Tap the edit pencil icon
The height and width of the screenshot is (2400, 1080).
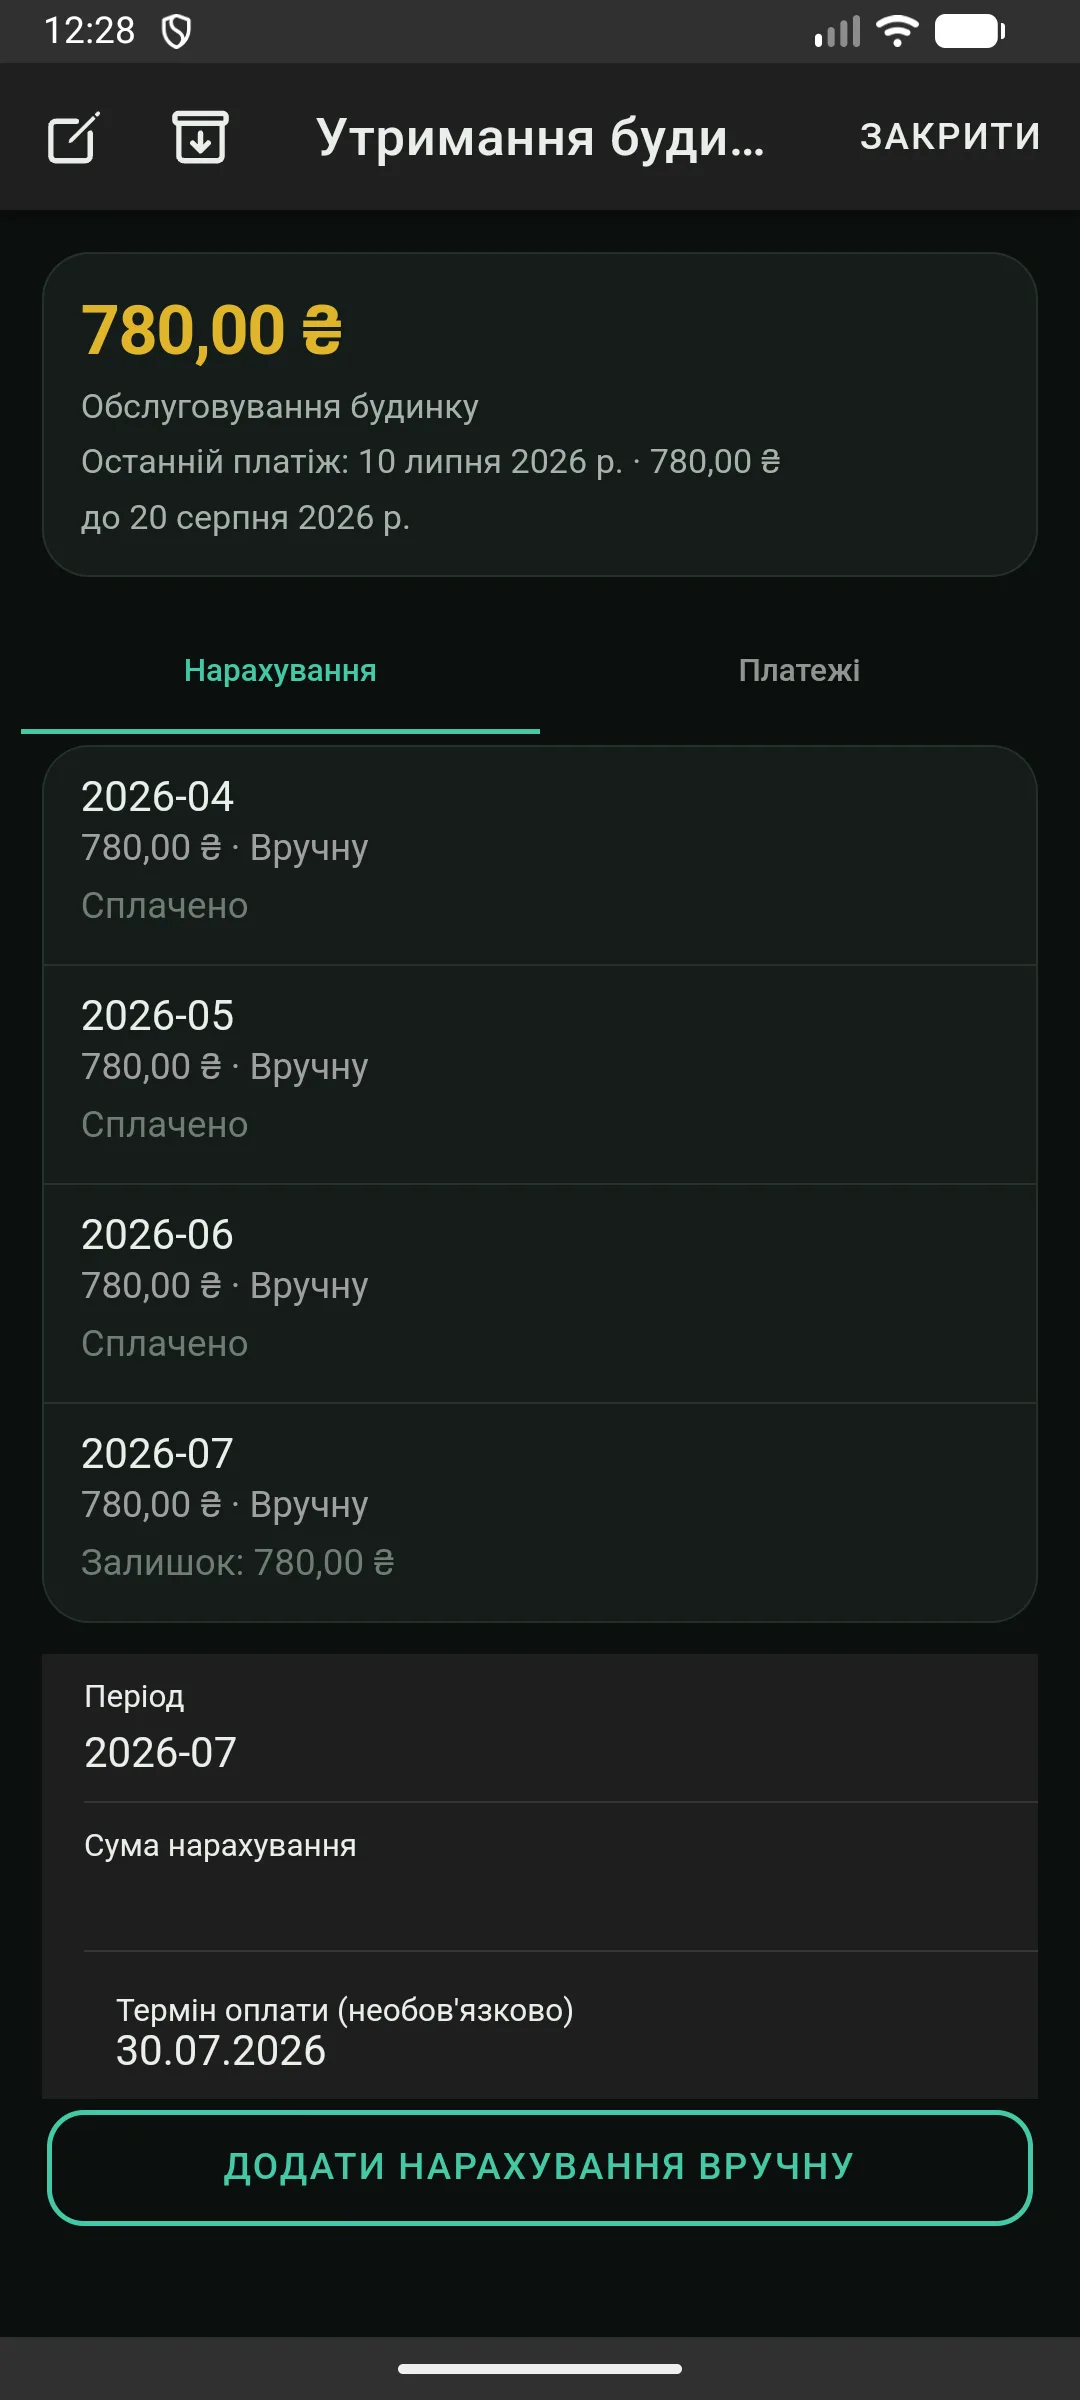pyautogui.click(x=74, y=137)
